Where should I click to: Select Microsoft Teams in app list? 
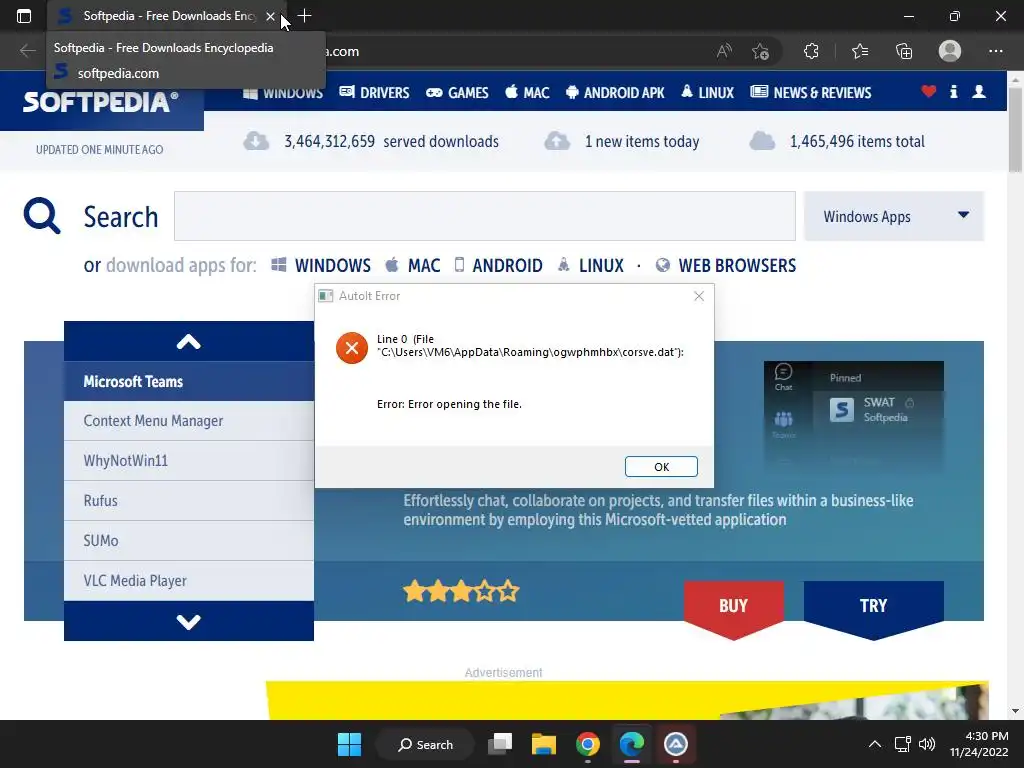pyautogui.click(x=189, y=381)
